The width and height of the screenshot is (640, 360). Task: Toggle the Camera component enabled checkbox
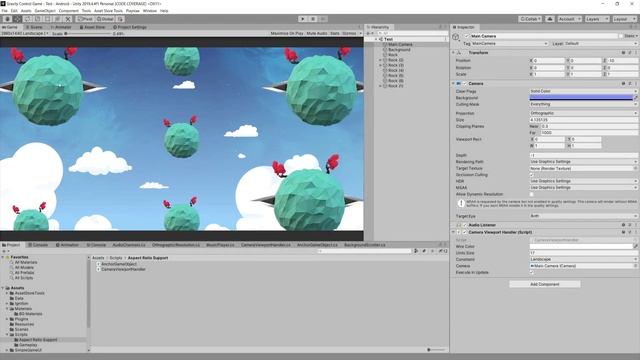[465, 83]
